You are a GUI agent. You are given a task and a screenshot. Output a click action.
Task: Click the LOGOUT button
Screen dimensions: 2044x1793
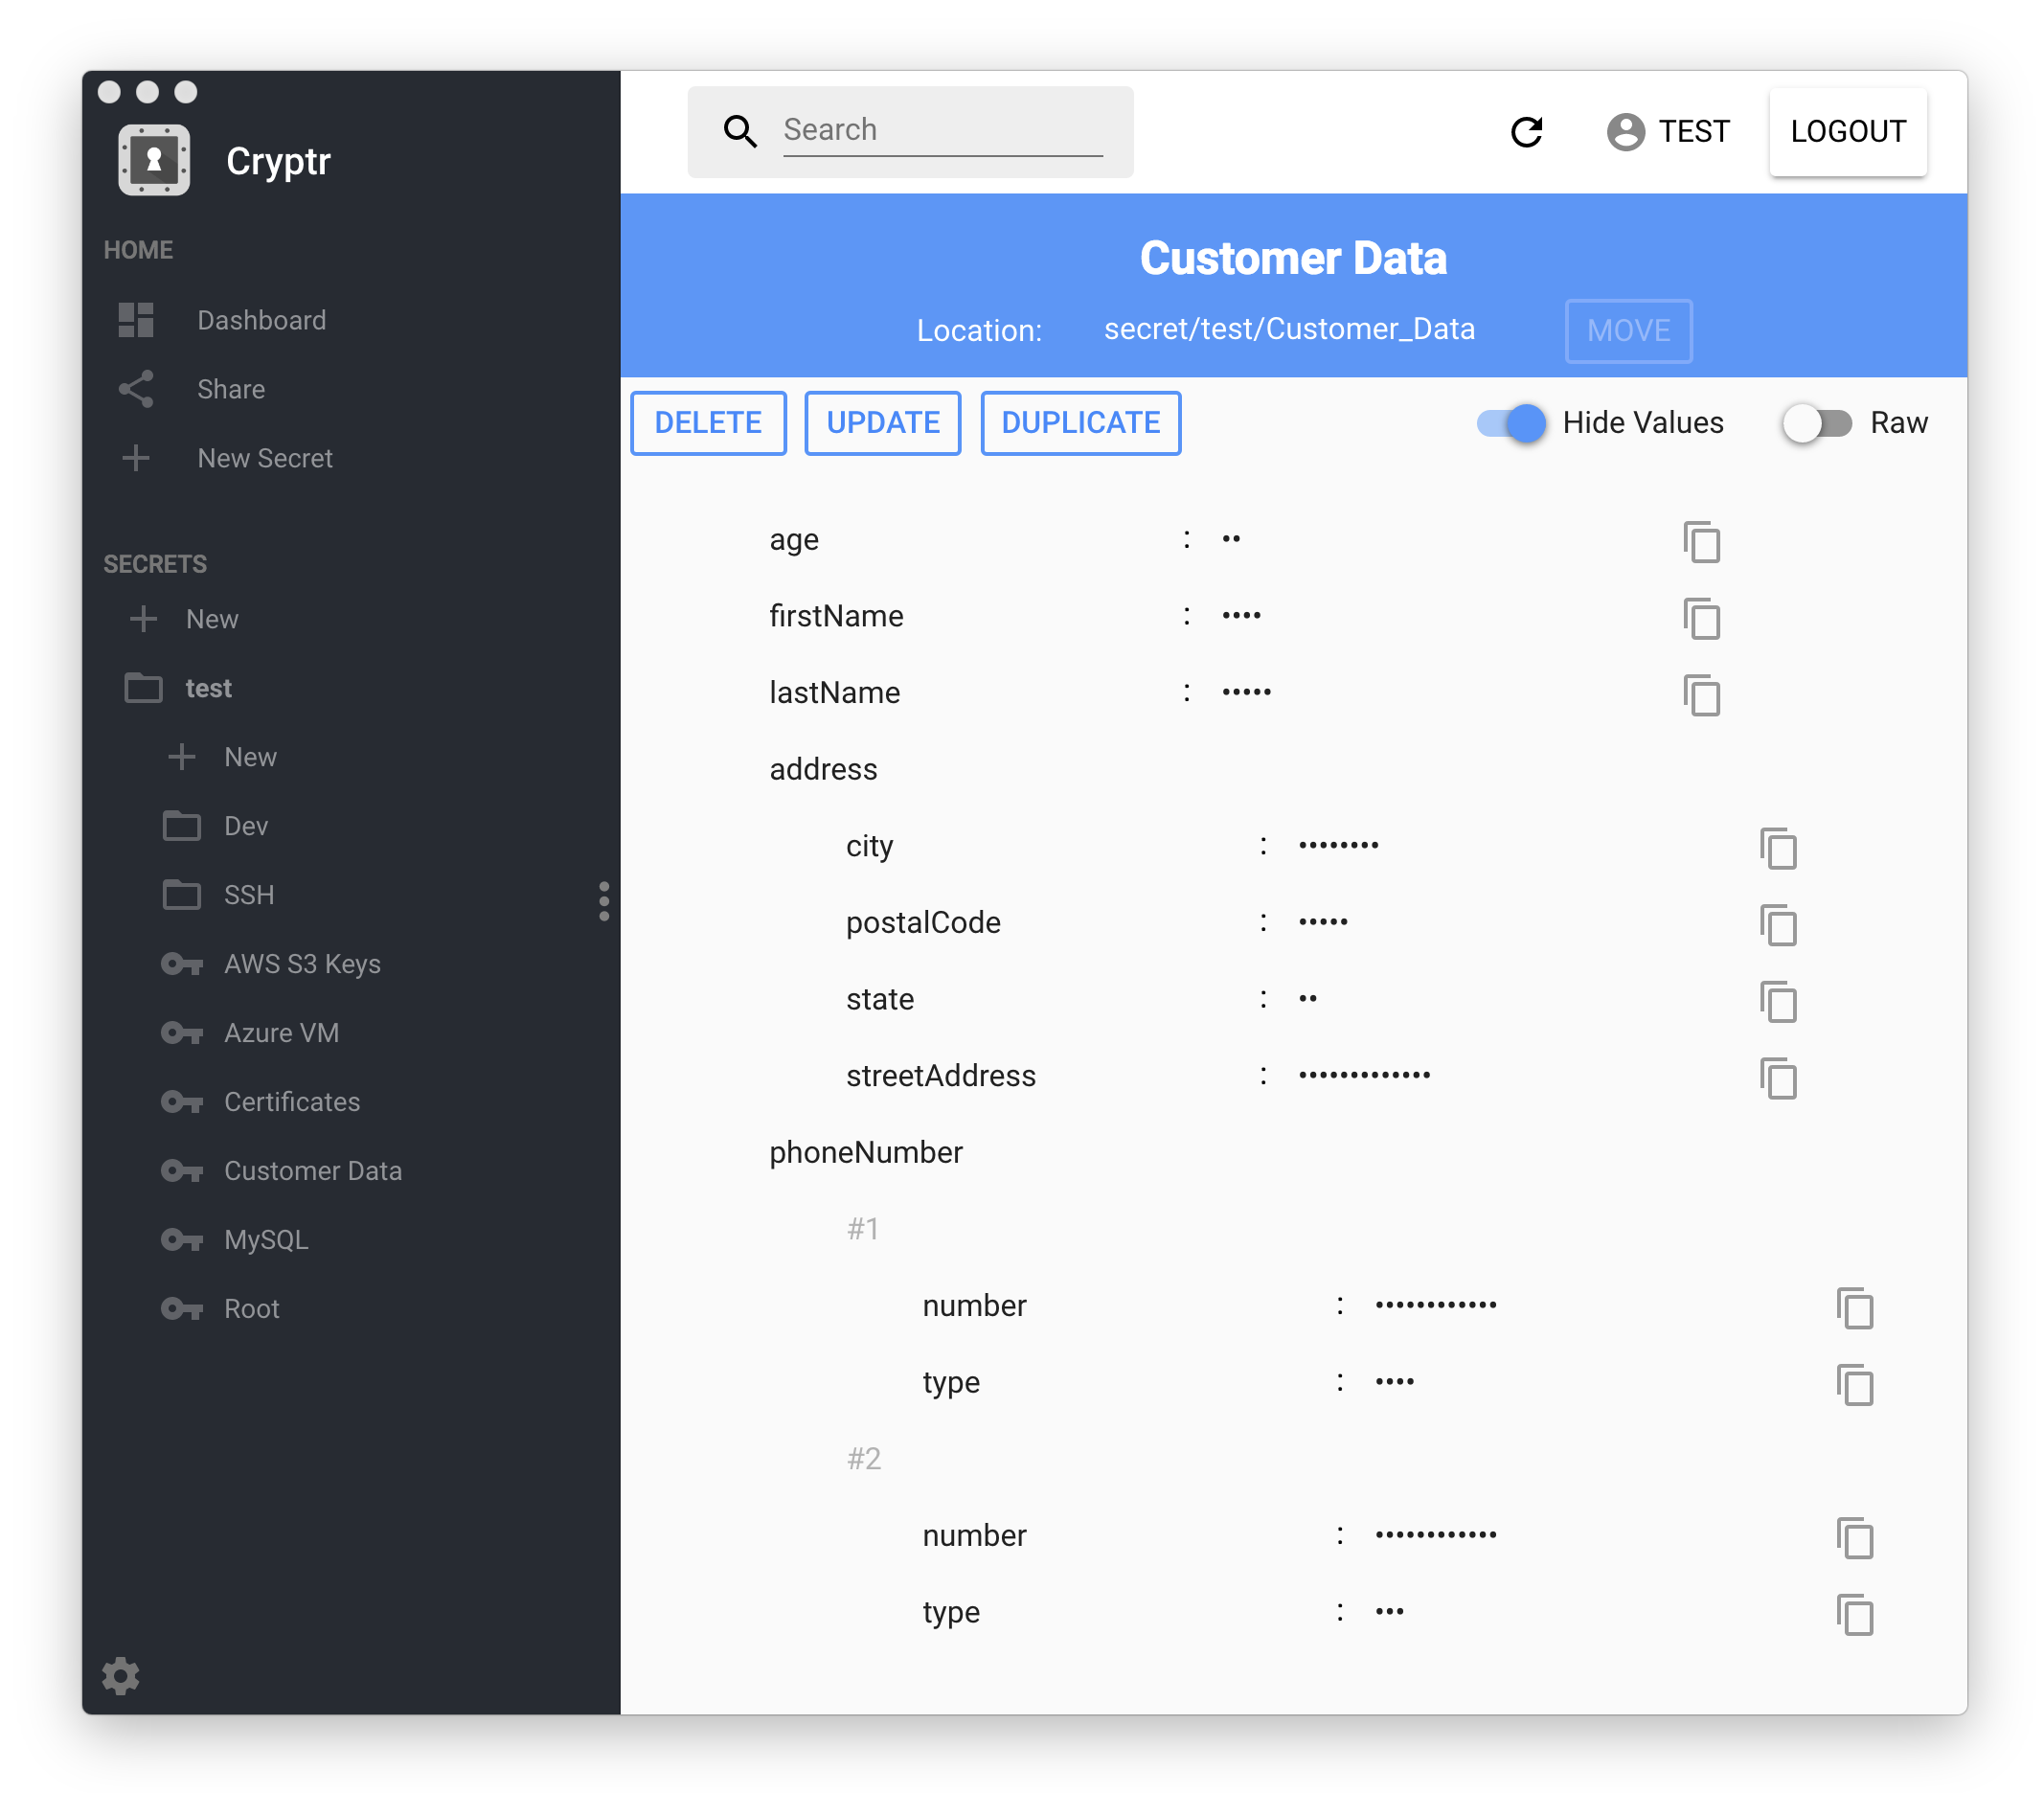pos(1847,131)
